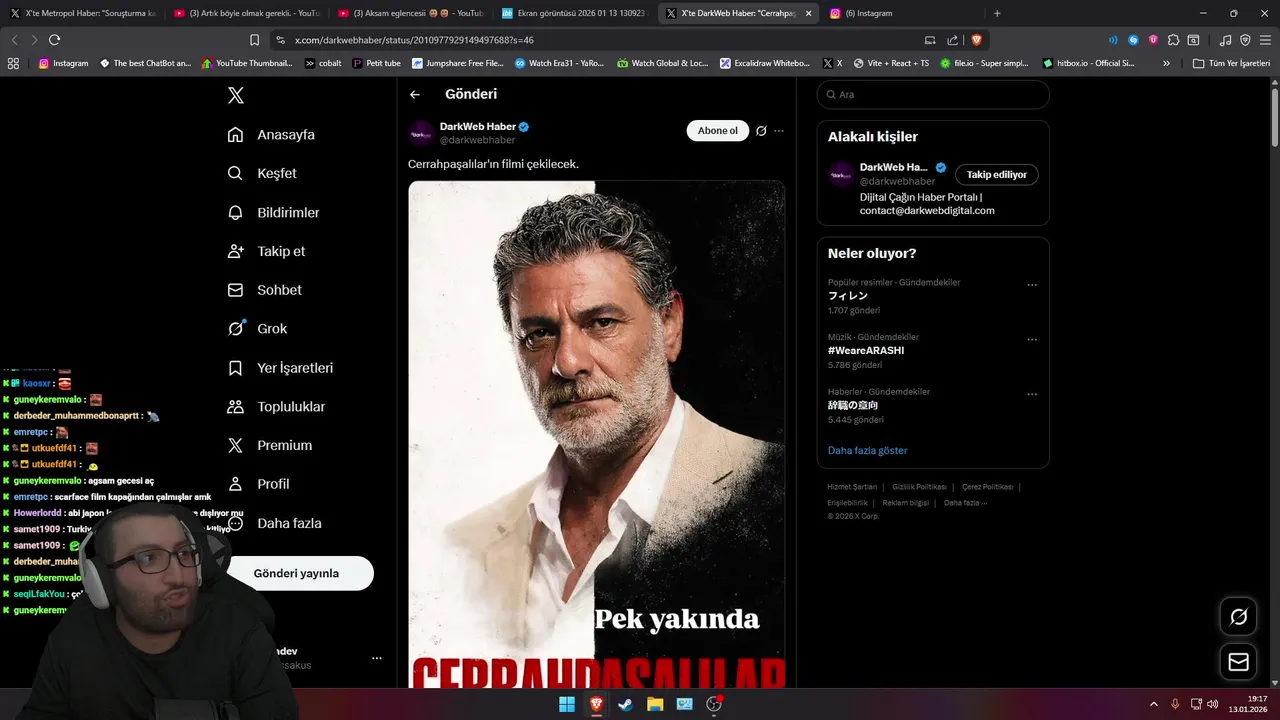1280x720 pixels.
Task: Click Daha fazla göster link
Action: [x=867, y=450]
